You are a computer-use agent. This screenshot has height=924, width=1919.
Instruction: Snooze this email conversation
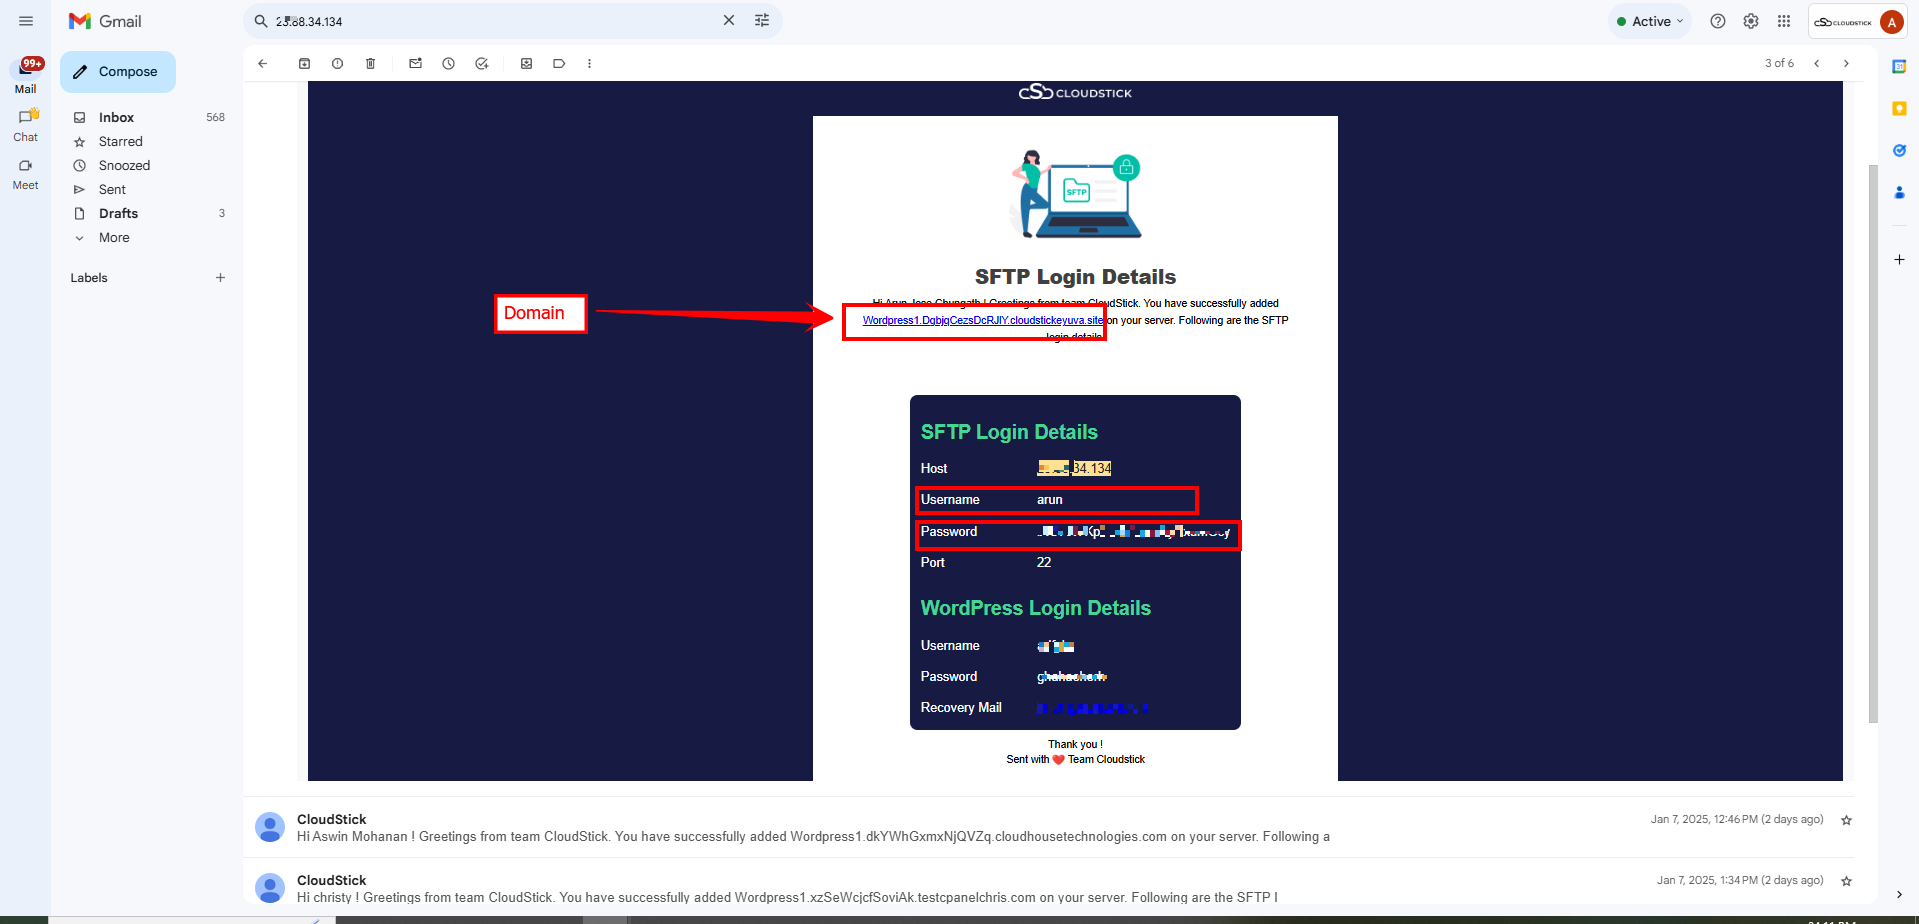coord(448,64)
